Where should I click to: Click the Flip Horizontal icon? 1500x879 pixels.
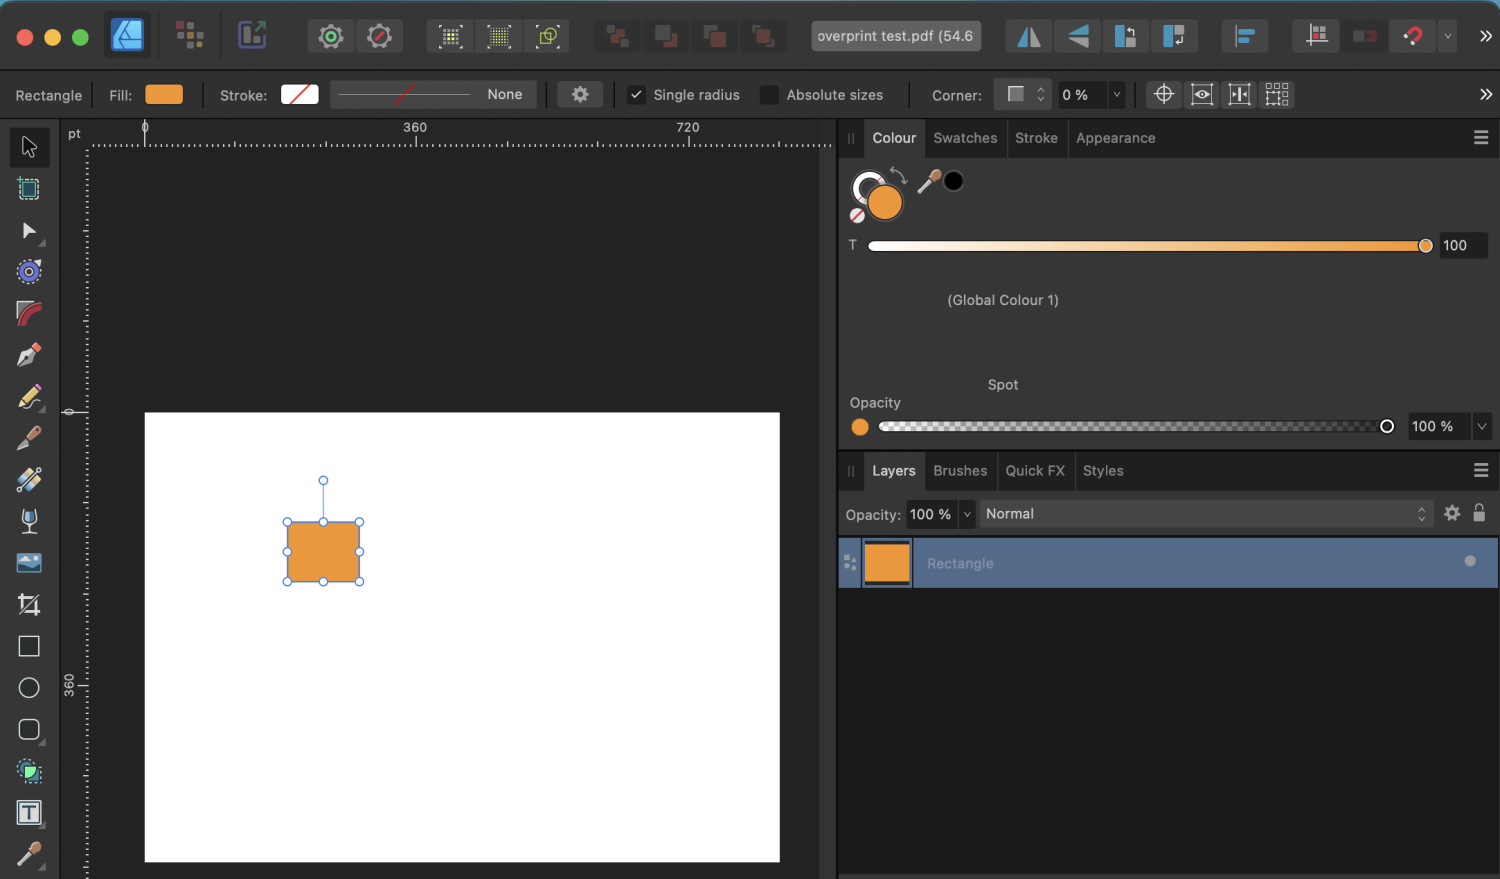pos(1028,37)
